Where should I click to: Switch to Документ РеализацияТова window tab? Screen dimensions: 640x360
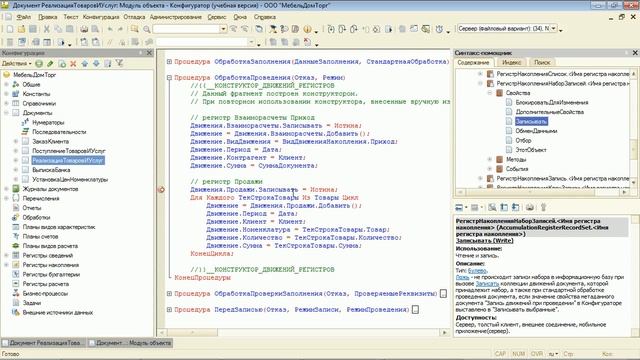[44, 343]
